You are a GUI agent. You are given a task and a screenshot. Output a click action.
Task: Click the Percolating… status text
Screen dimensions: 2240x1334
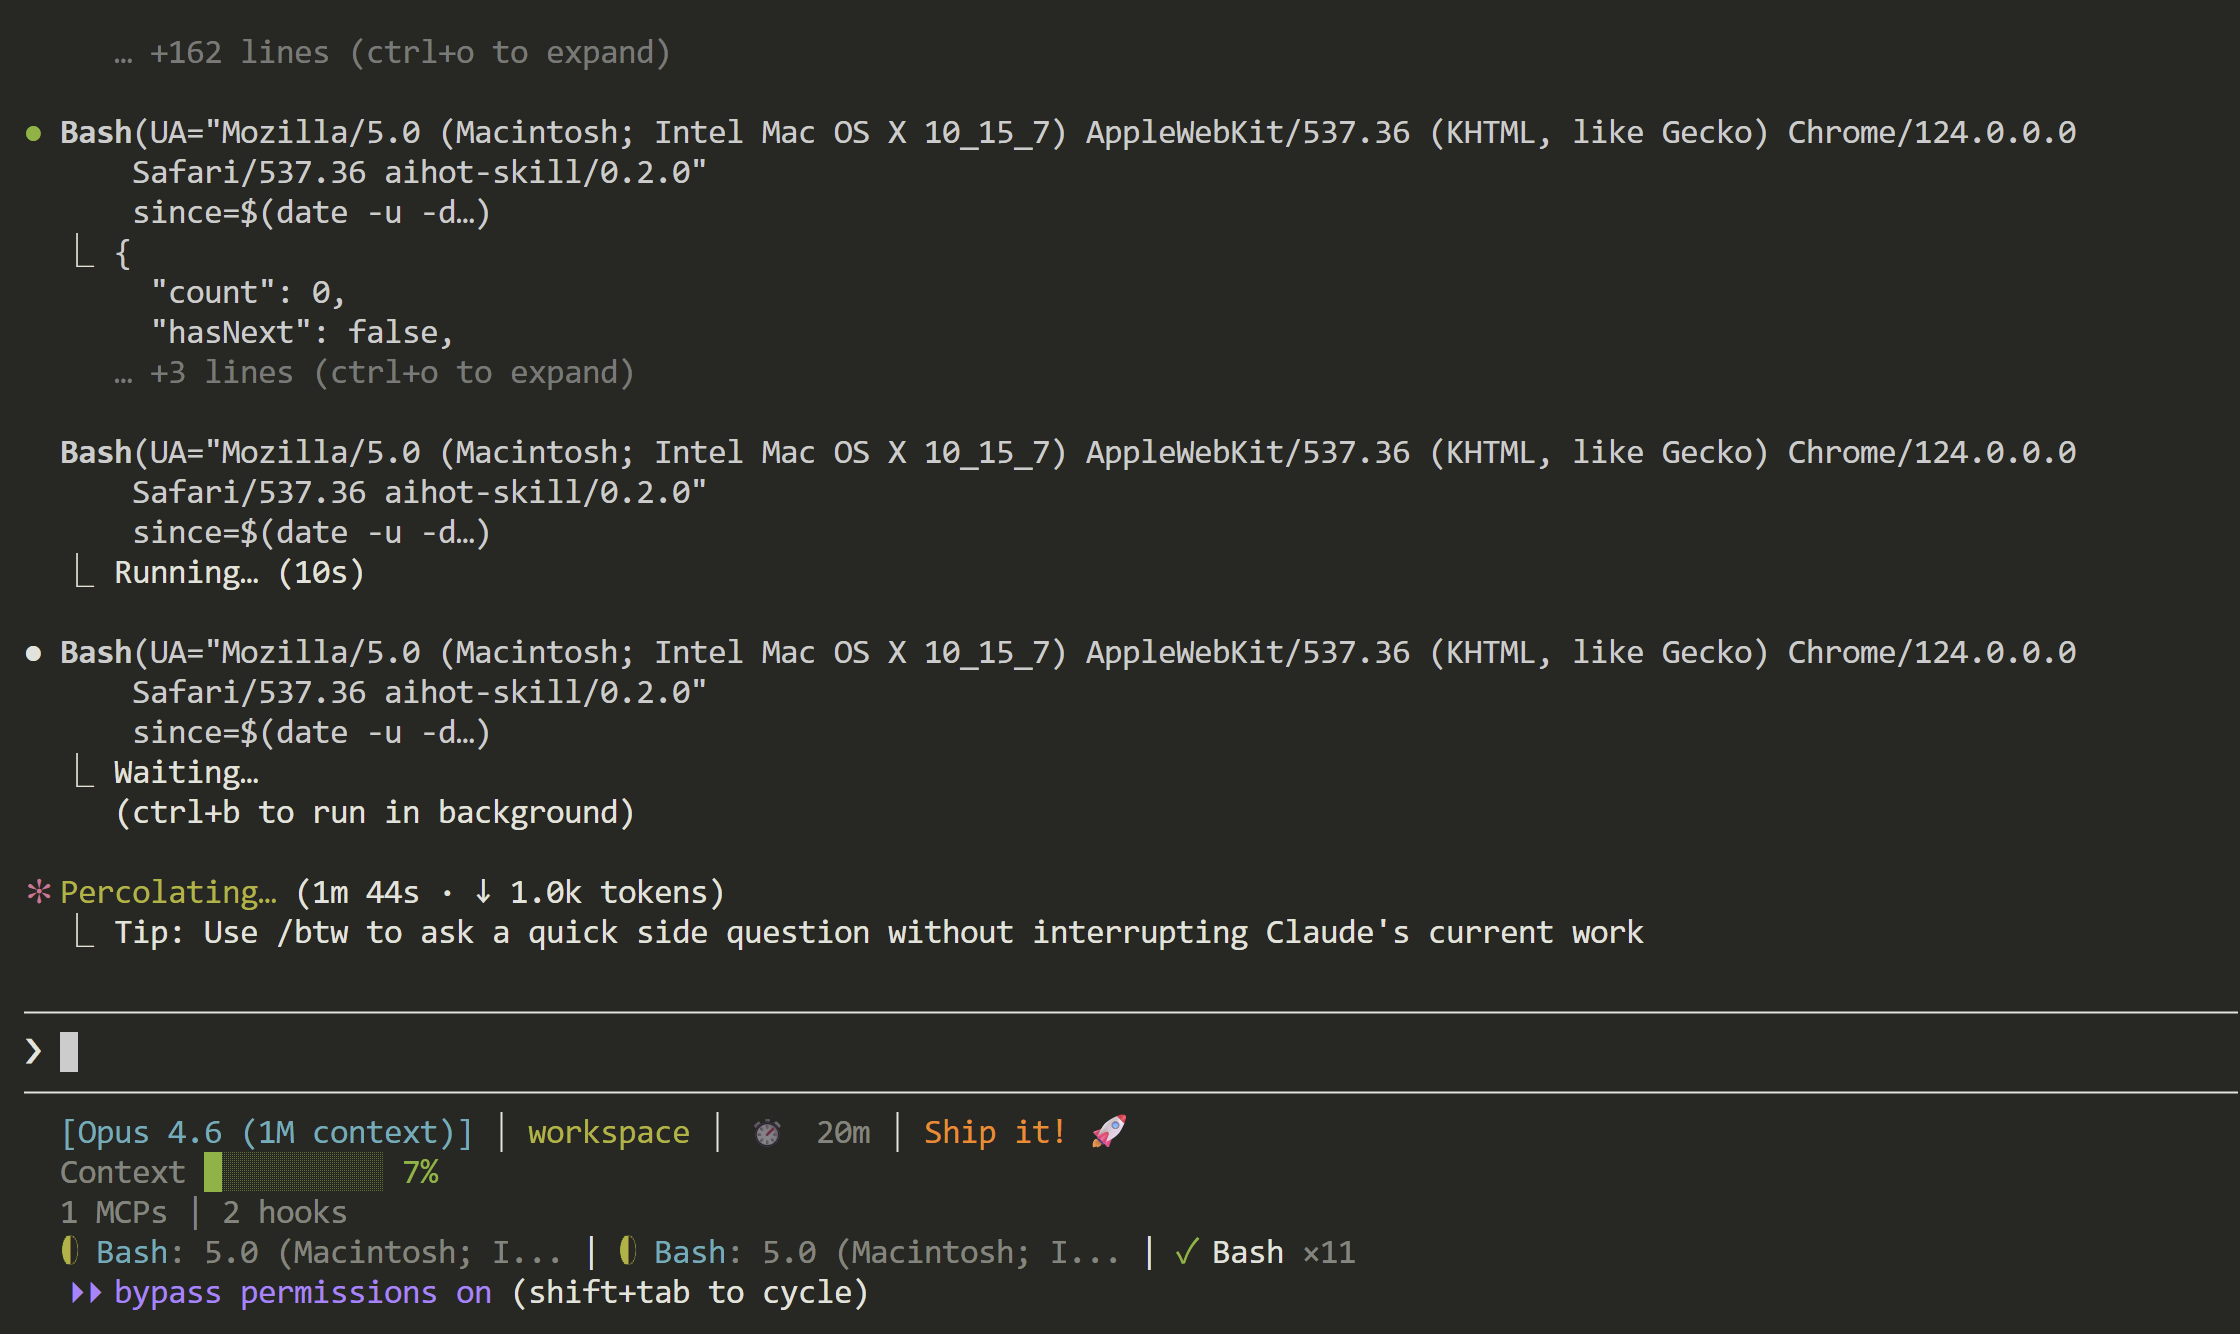[x=168, y=892]
